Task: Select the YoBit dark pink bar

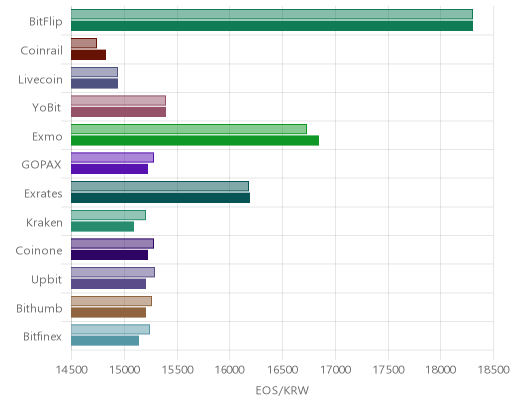Action: click(x=119, y=112)
